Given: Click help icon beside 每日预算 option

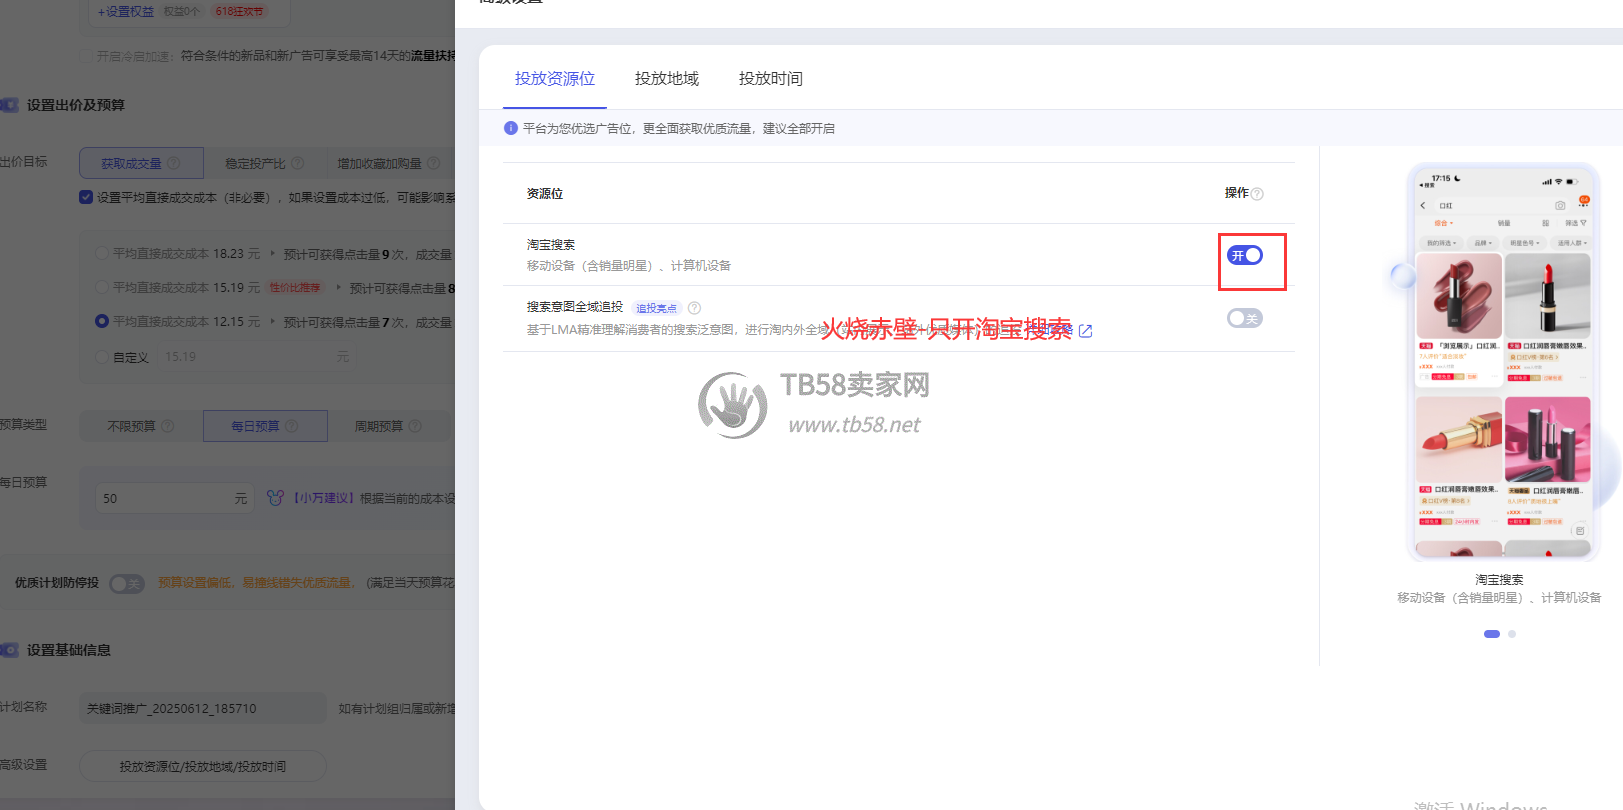Looking at the screenshot, I should (x=292, y=426).
